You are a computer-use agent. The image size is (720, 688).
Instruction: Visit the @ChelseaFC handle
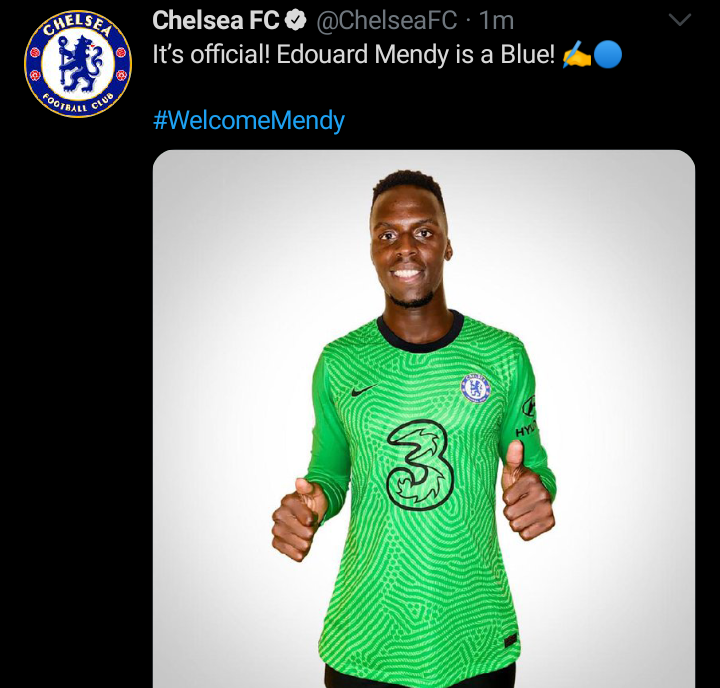coord(386,20)
